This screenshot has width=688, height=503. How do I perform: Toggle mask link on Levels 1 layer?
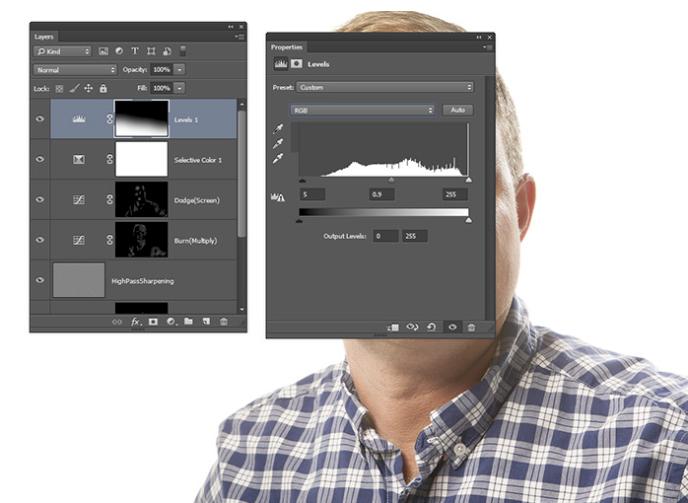[x=109, y=119]
